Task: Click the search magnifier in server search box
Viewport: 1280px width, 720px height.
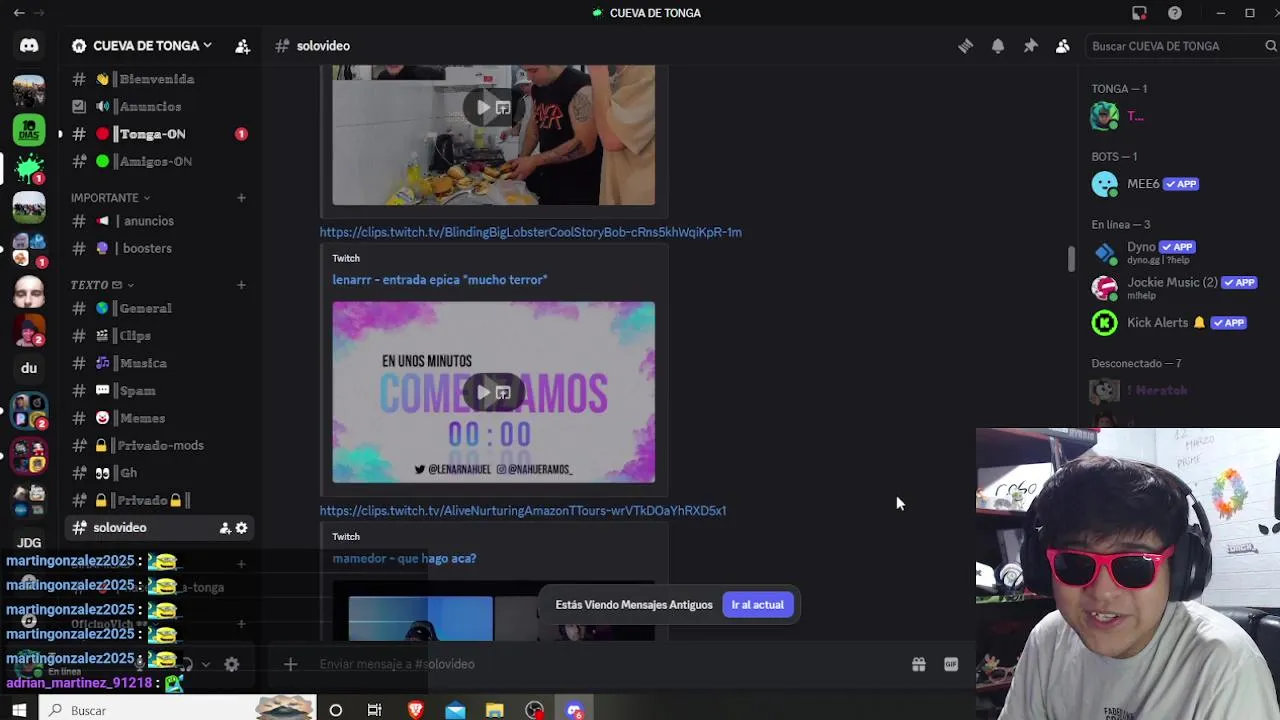Action: tap(1271, 46)
